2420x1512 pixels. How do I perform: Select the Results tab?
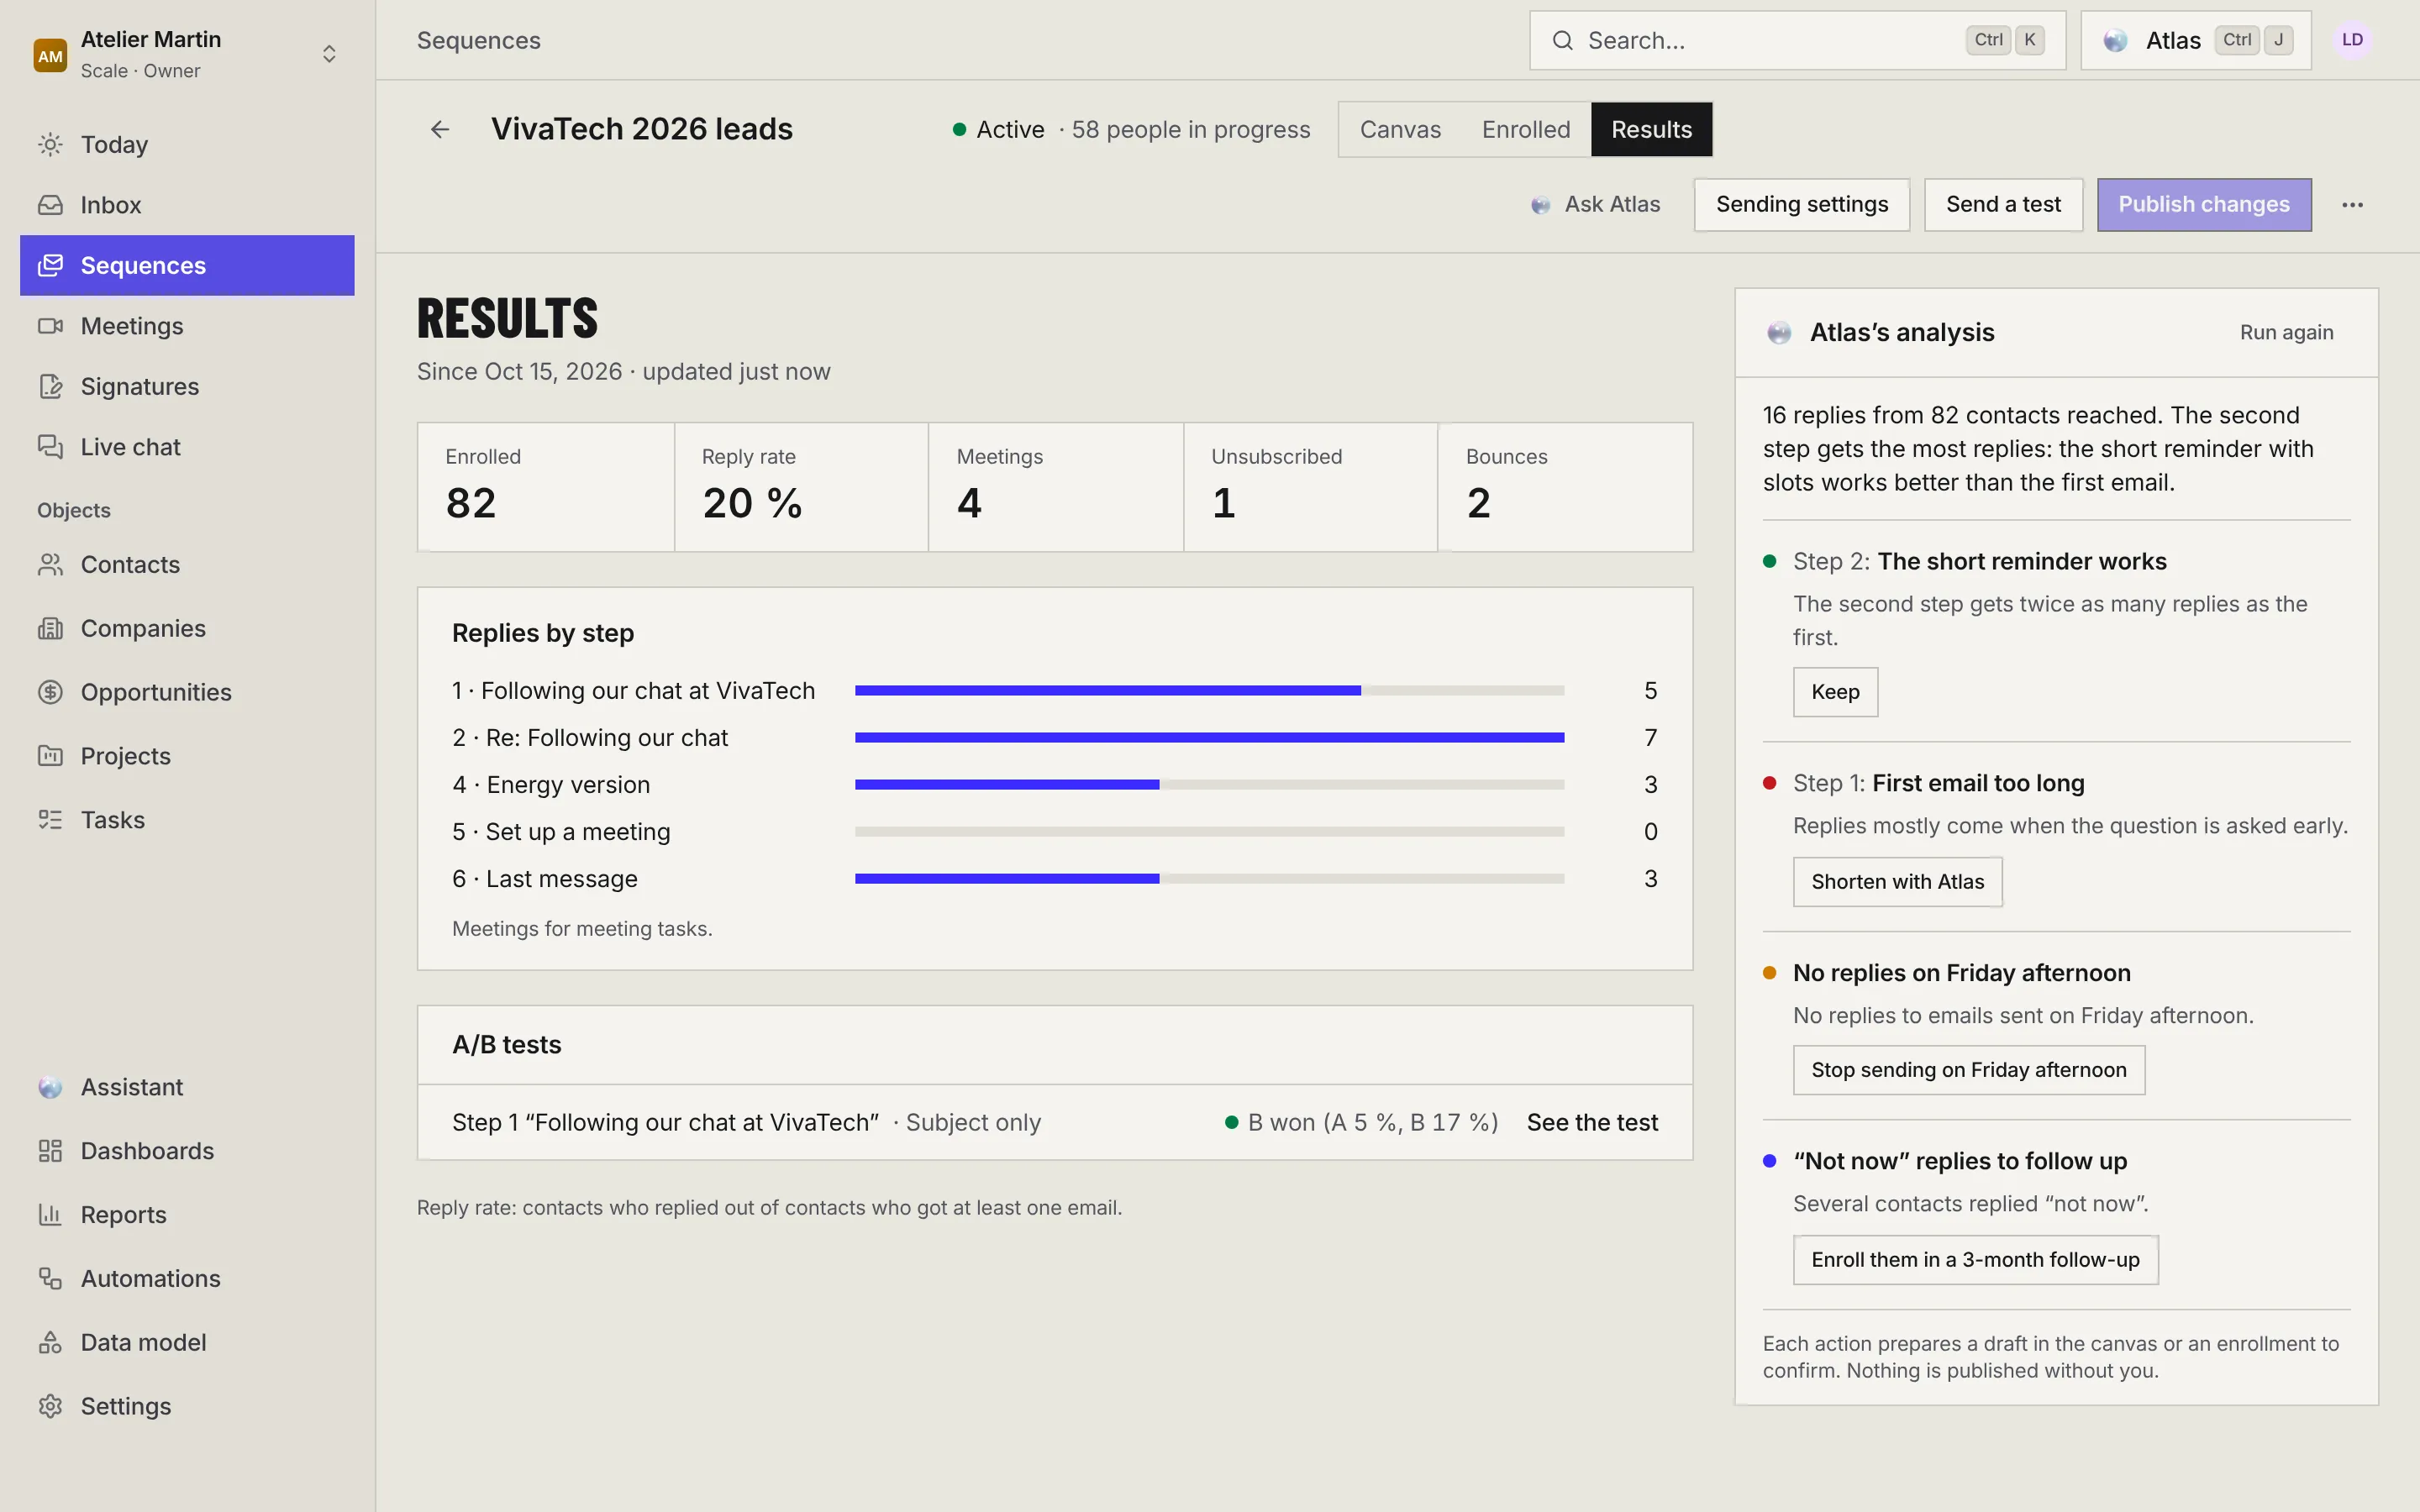pos(1651,130)
